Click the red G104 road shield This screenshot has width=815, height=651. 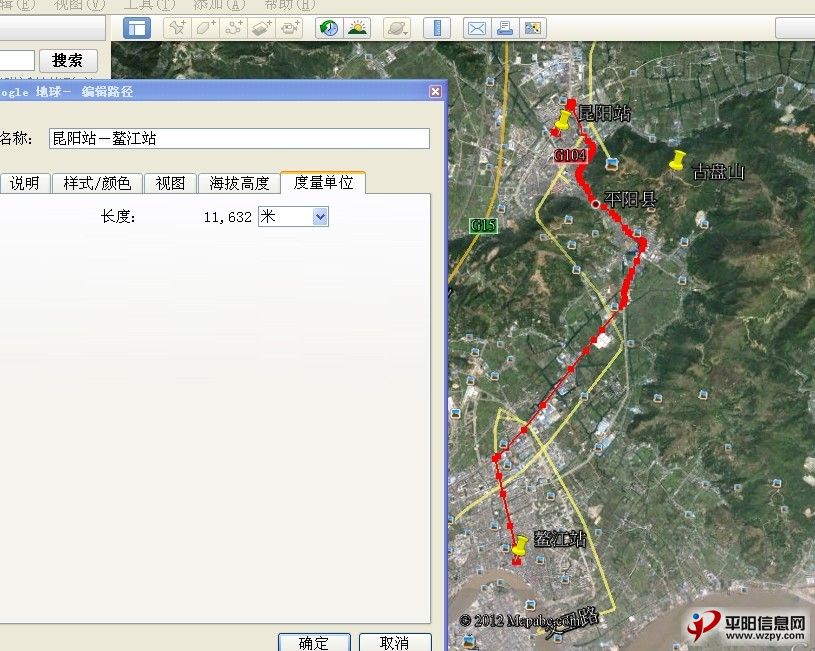click(x=570, y=155)
